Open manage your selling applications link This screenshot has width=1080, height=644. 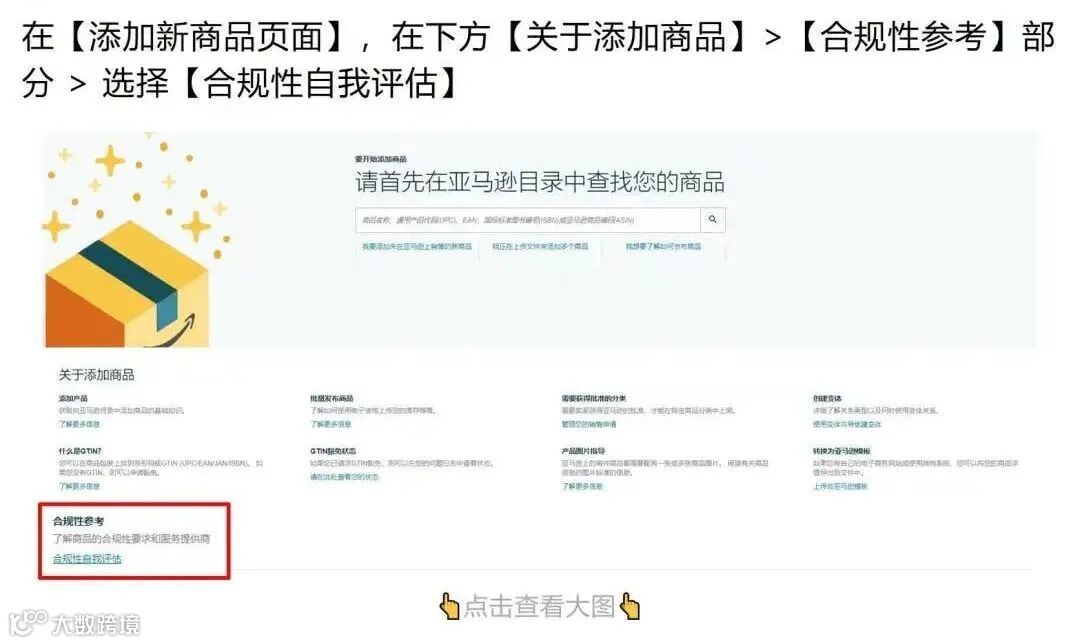click(589, 424)
